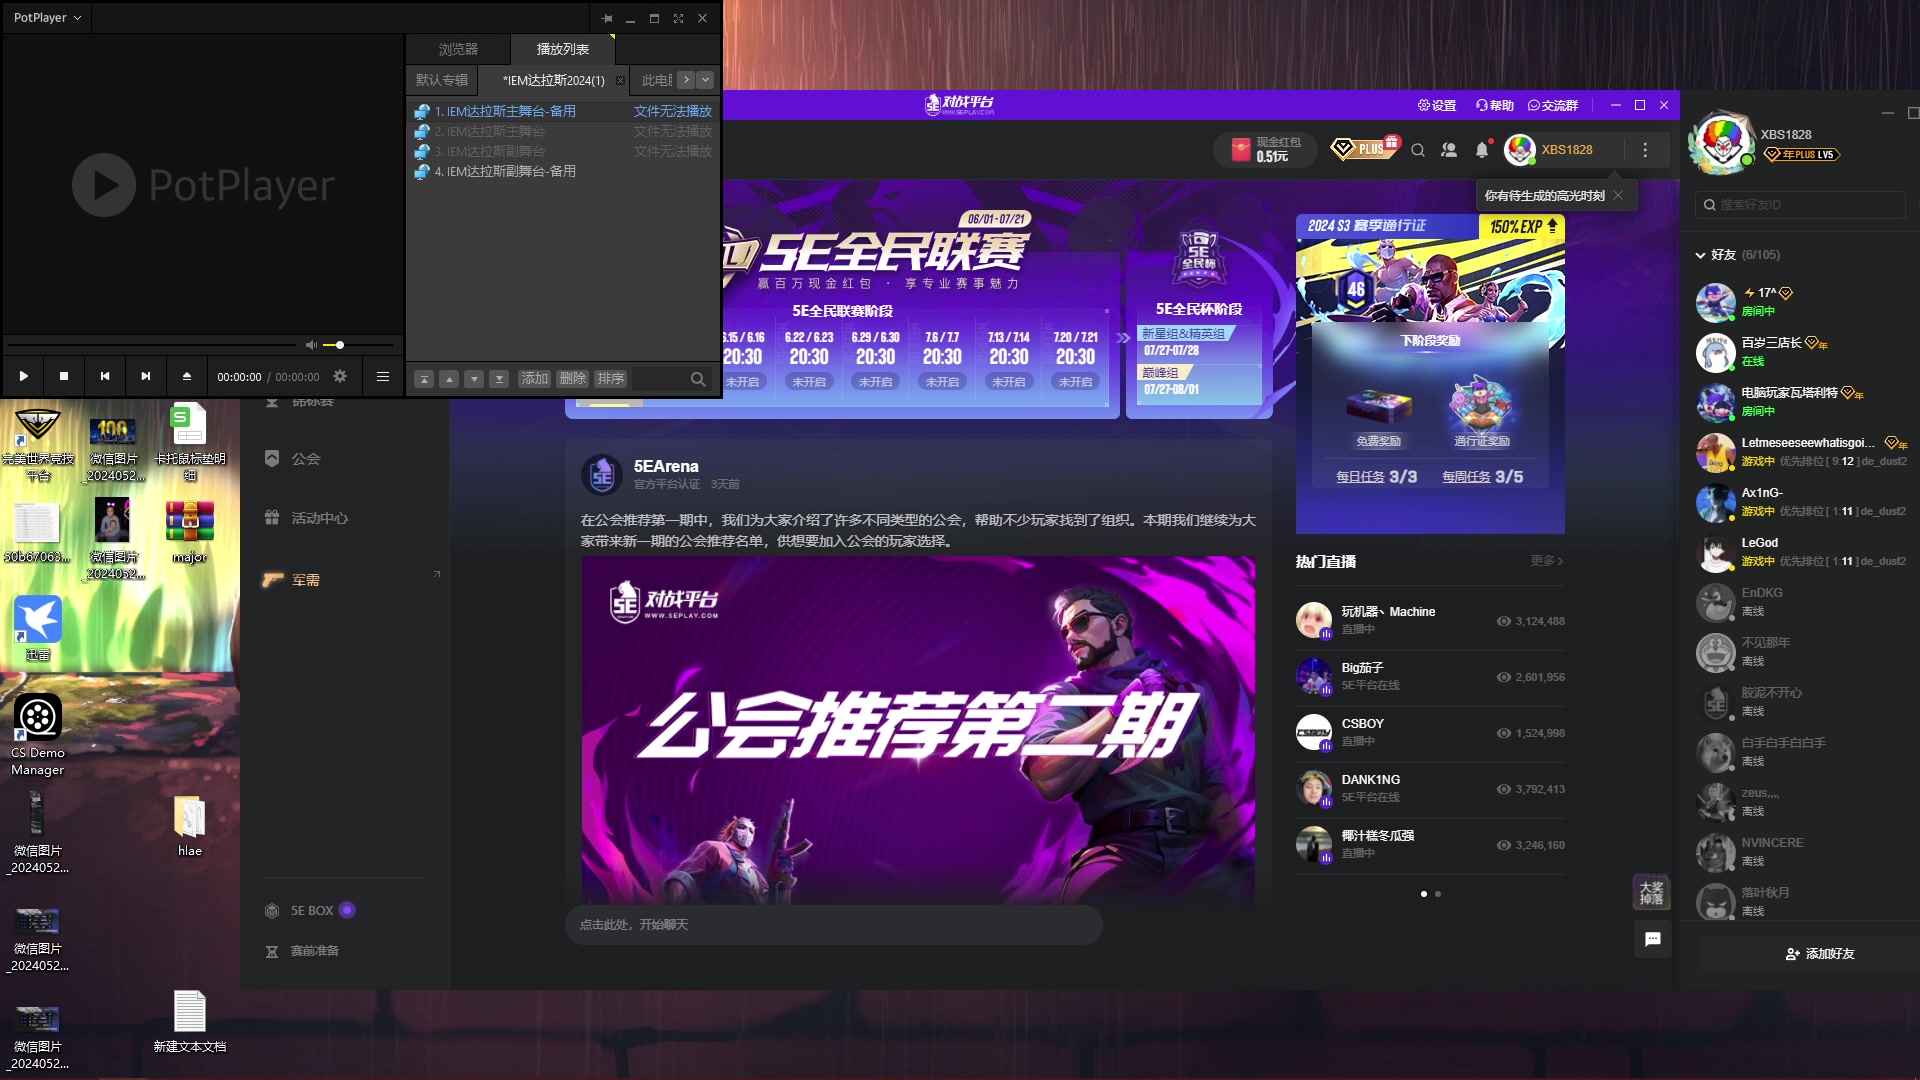Image resolution: width=1920 pixels, height=1080 pixels.
Task: Mute volume in PotPlayer speaker icon
Action: pyautogui.click(x=312, y=345)
